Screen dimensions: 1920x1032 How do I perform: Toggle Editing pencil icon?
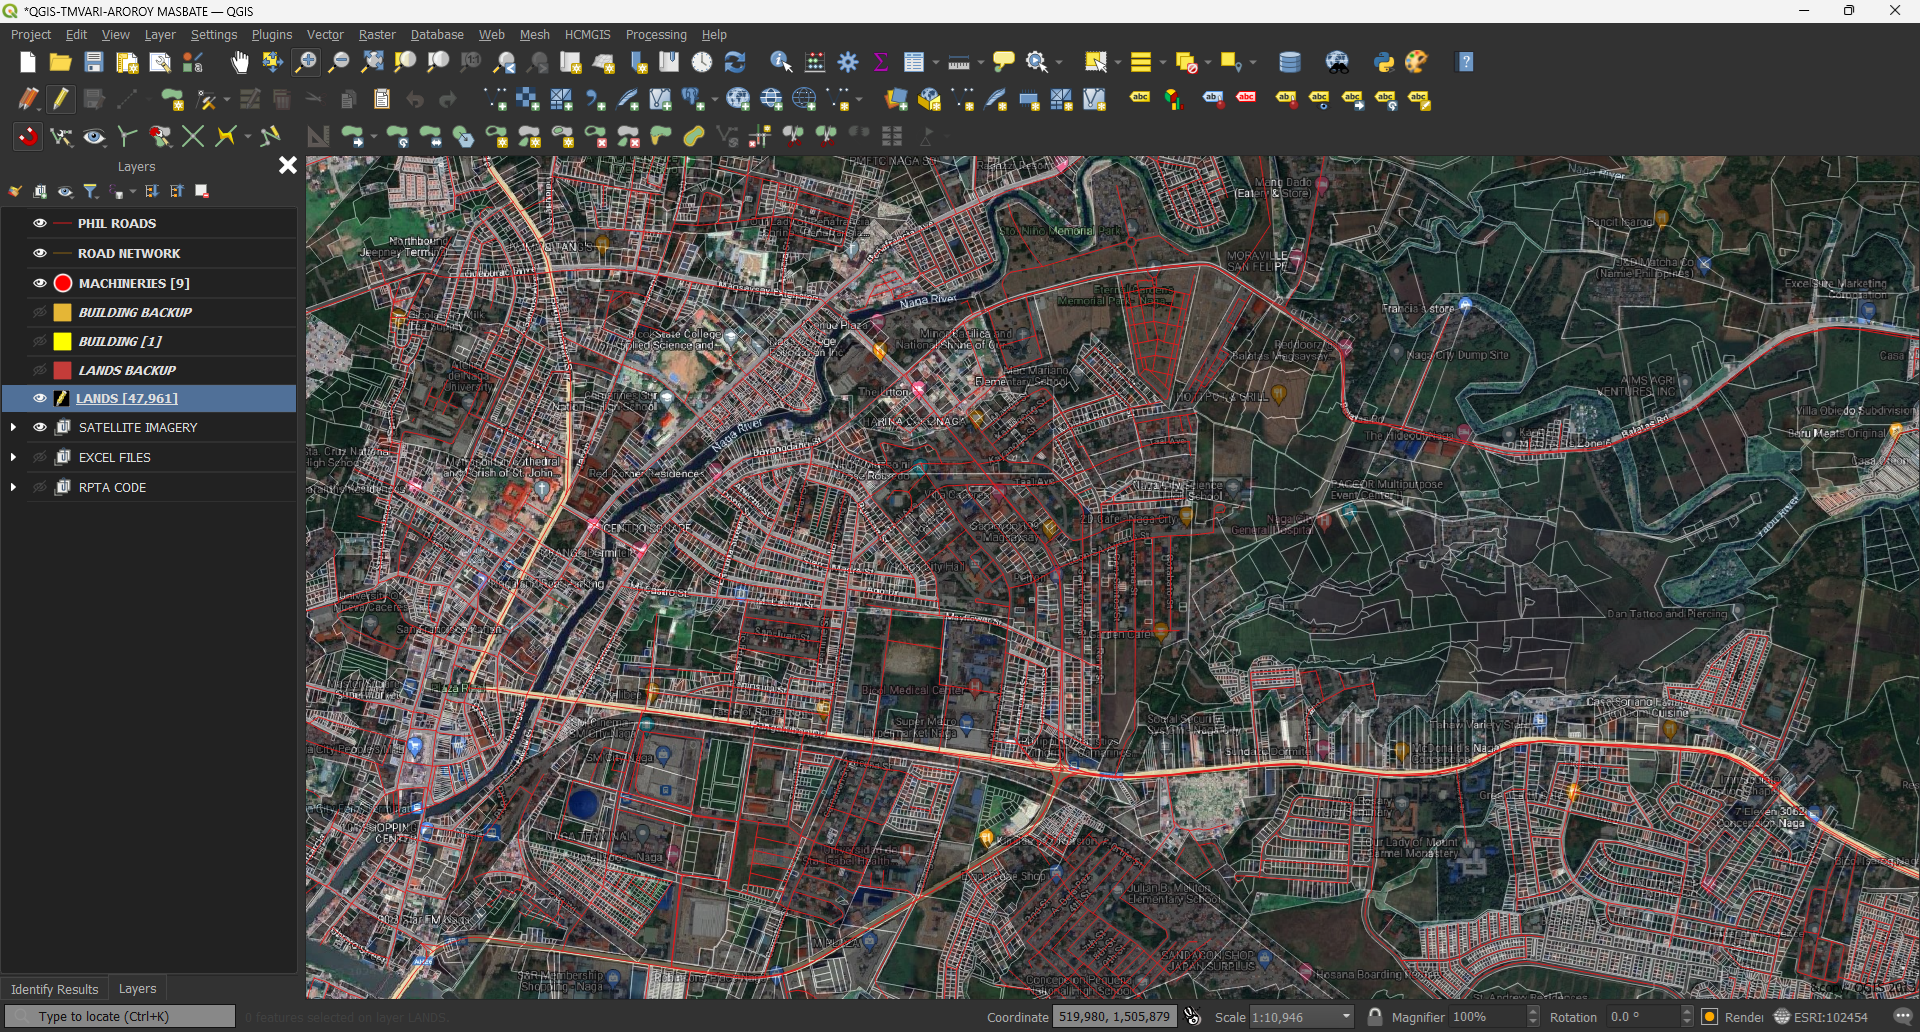[x=61, y=99]
